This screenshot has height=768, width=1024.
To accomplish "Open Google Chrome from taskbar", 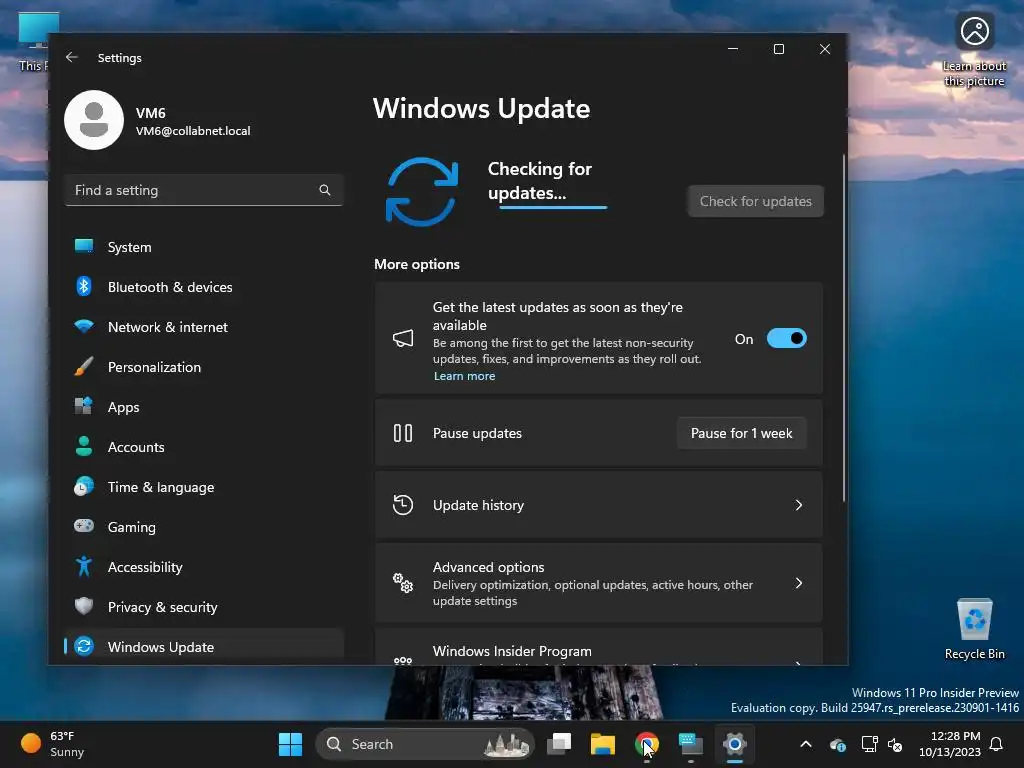I will (x=647, y=744).
